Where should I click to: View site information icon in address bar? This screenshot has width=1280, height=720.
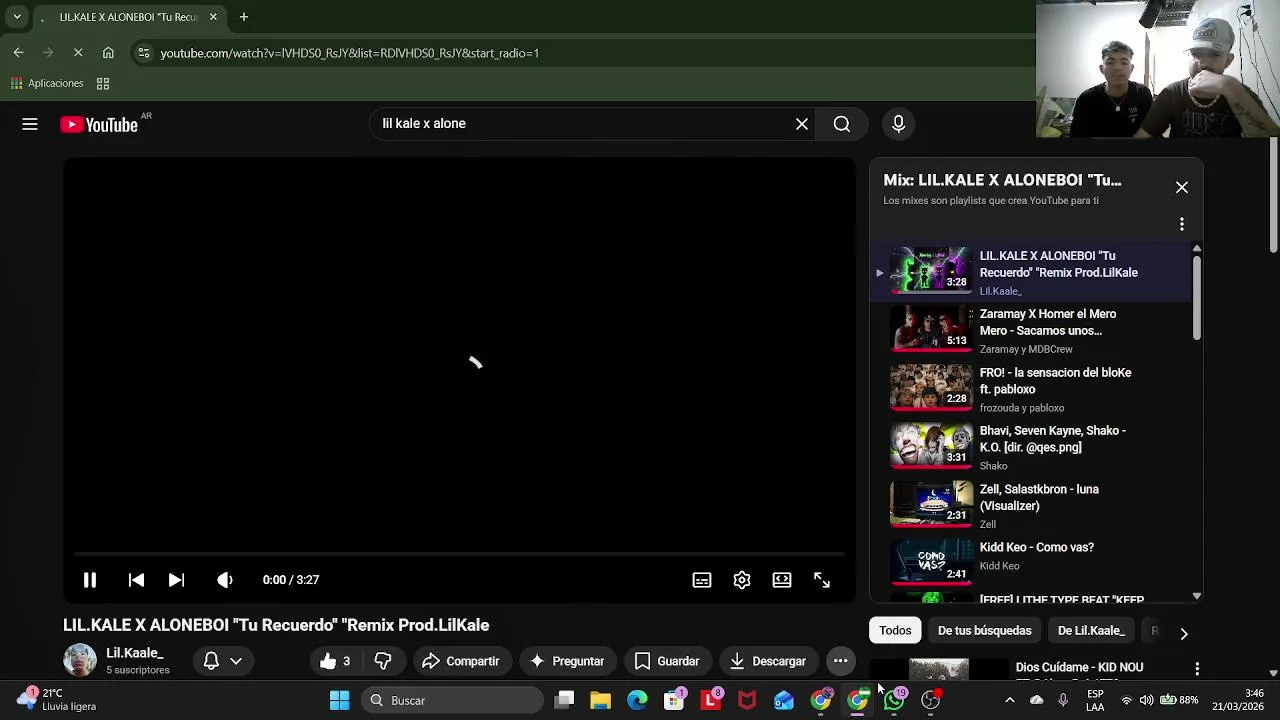tap(143, 53)
